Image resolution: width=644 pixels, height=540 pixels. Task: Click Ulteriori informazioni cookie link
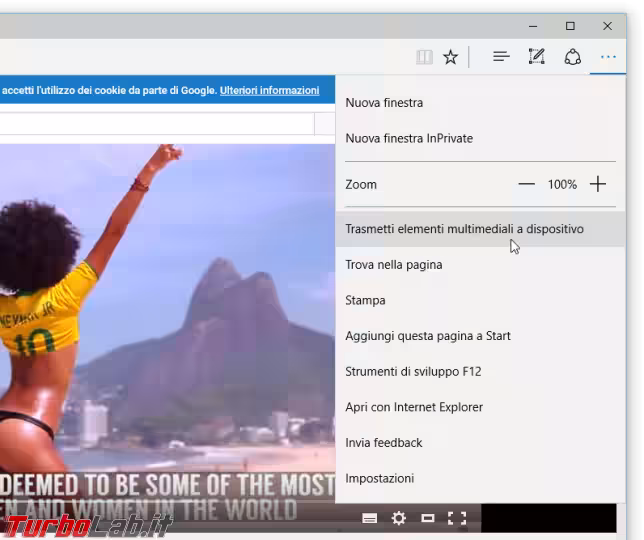[269, 90]
